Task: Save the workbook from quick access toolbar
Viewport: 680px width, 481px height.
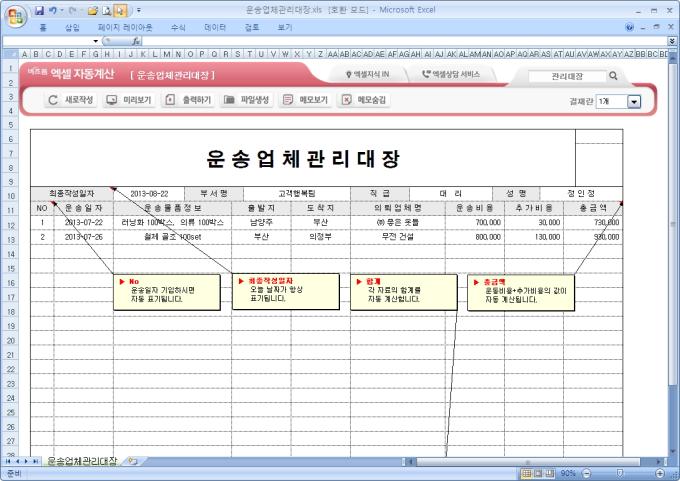Action: 39,10
